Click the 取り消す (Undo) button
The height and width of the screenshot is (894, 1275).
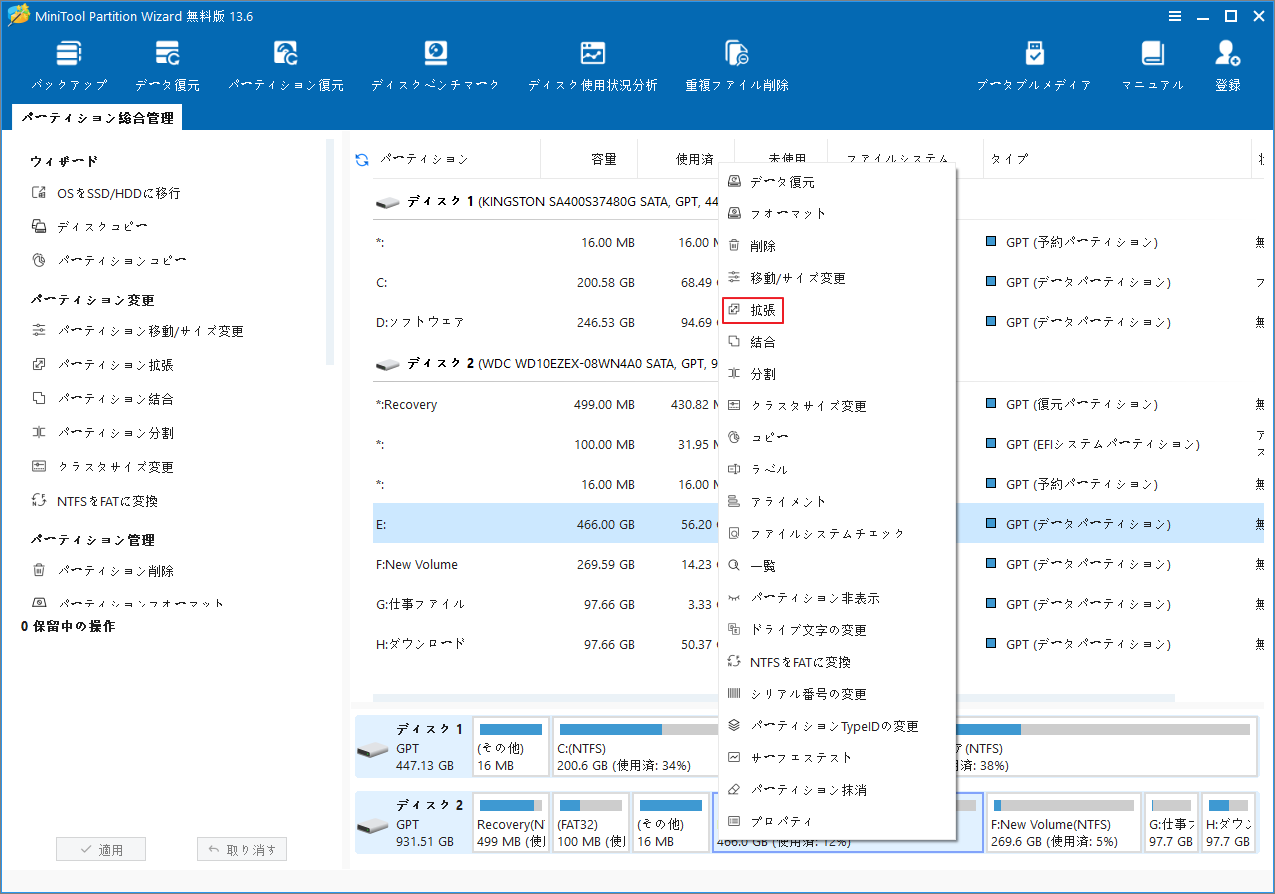tap(241, 848)
